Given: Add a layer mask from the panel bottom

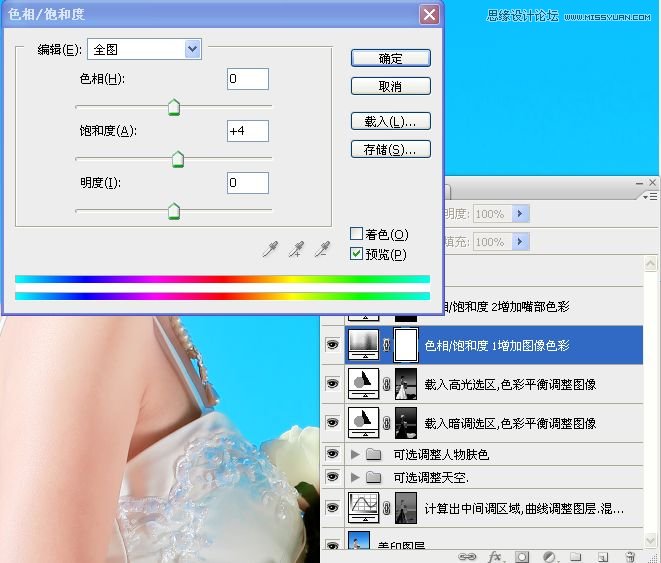Looking at the screenshot, I should click(522, 557).
